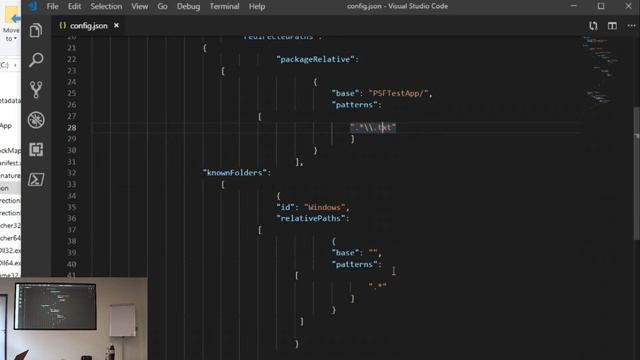
Task: Open the Source Control view
Action: (x=36, y=90)
